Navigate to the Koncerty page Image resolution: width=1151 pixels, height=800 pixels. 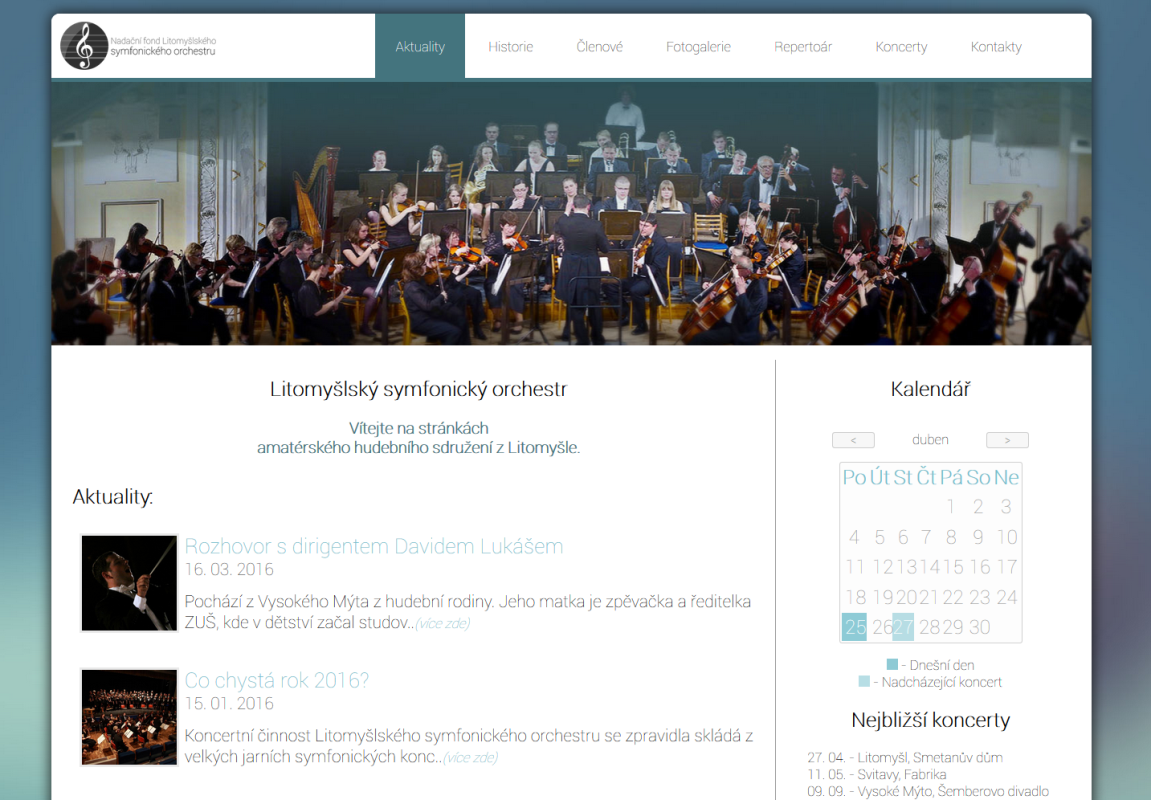(x=901, y=46)
